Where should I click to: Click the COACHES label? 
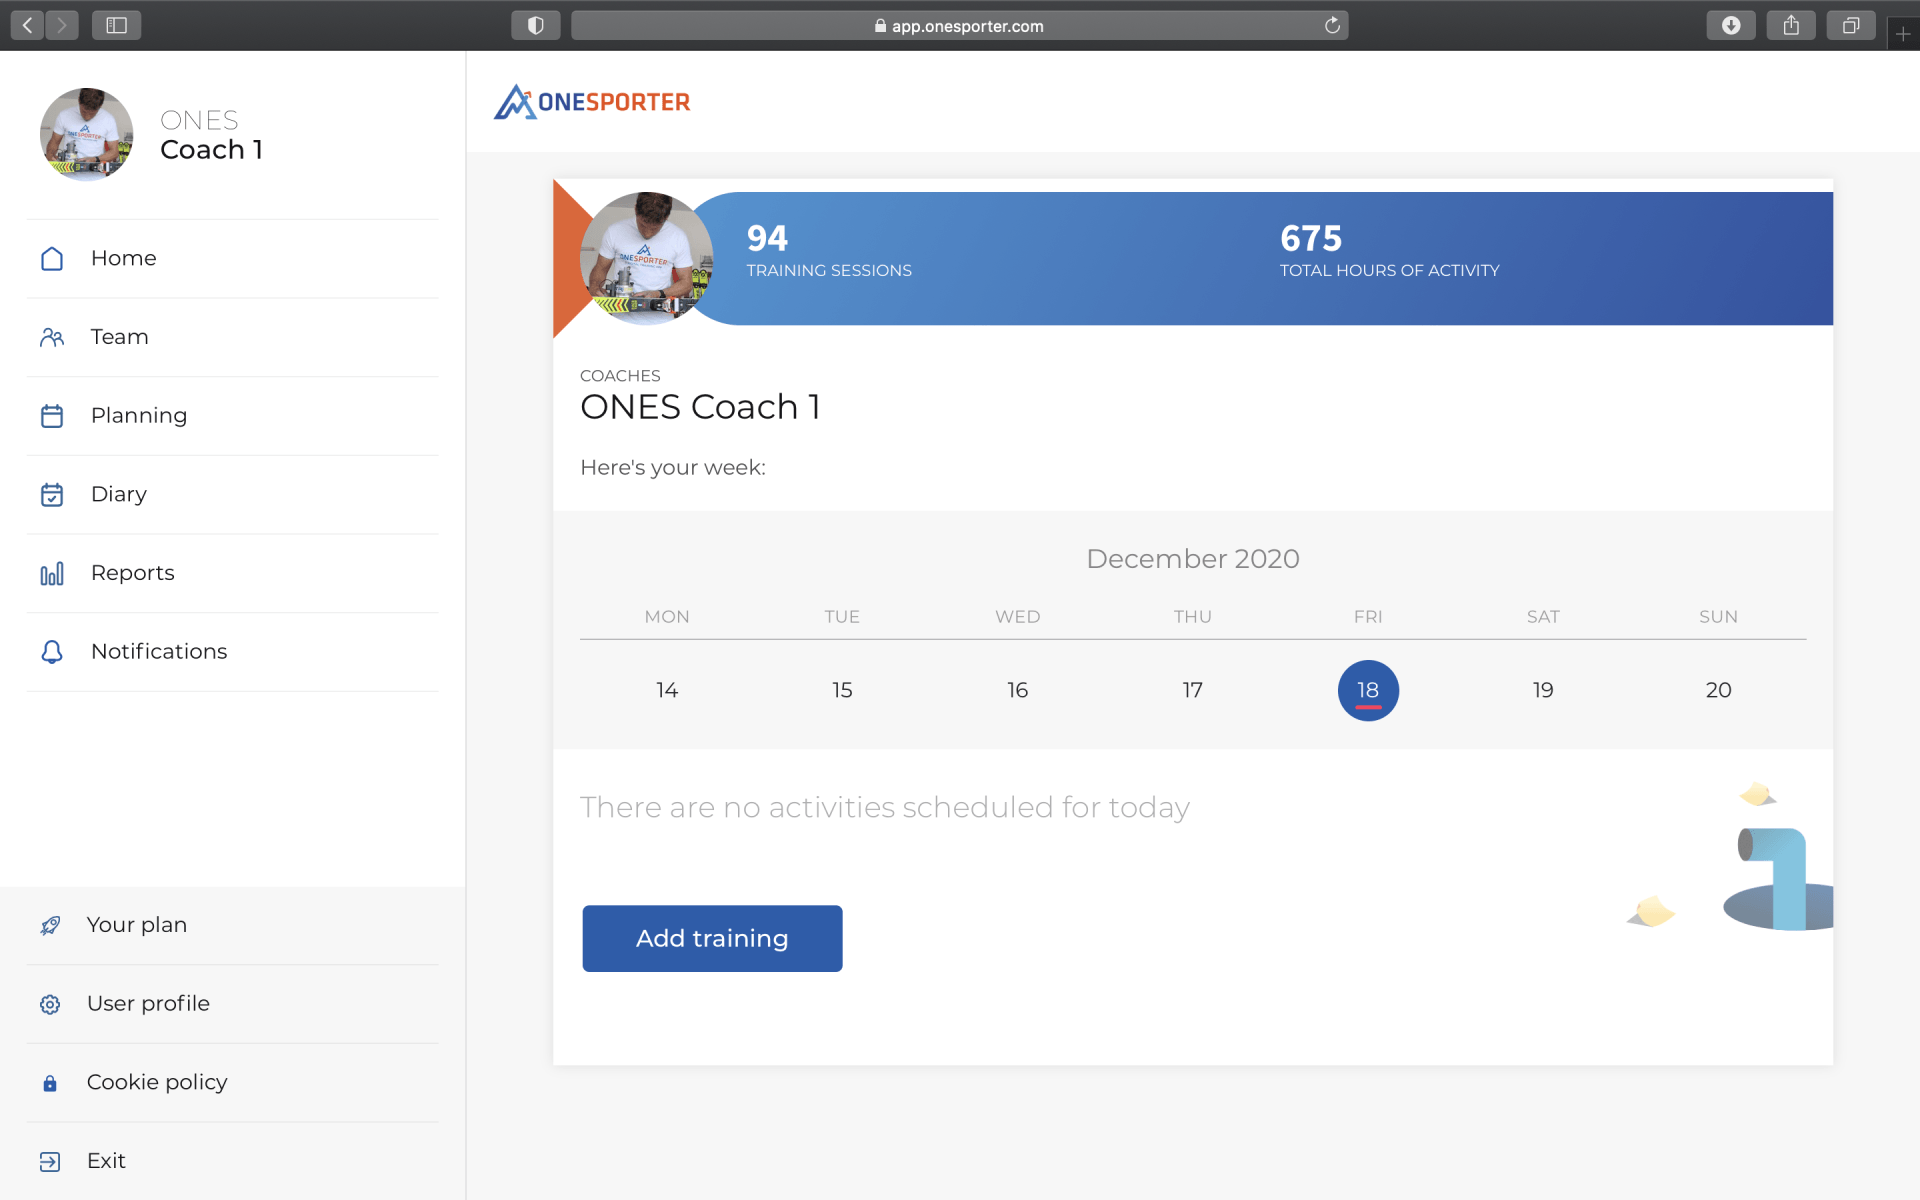[x=620, y=376]
